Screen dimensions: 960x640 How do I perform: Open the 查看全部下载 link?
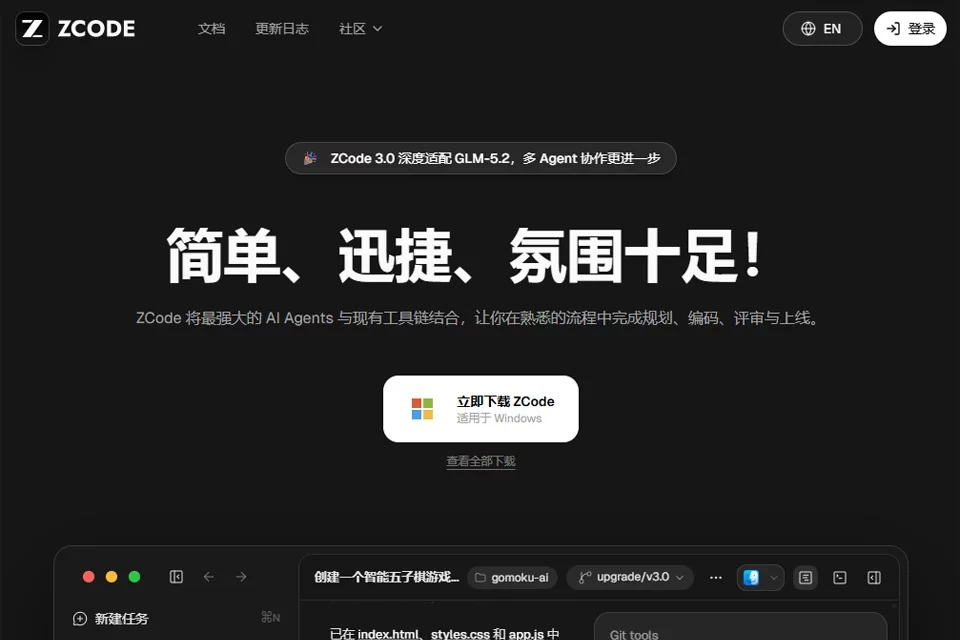(481, 461)
